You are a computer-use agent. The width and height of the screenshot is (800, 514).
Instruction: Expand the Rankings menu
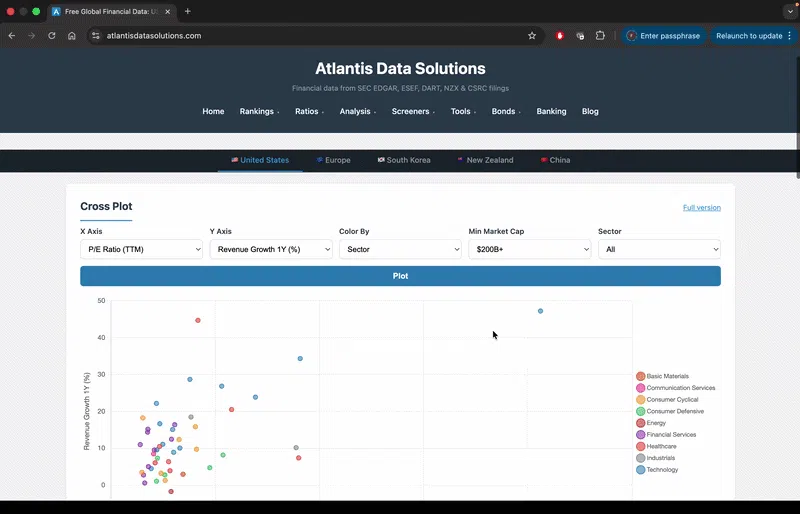(x=259, y=111)
